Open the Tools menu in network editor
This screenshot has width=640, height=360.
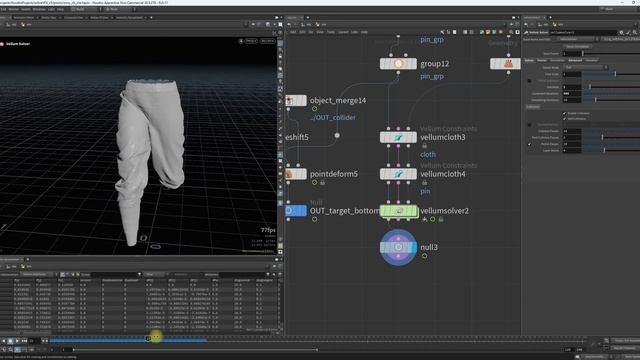pyautogui.click(x=331, y=32)
